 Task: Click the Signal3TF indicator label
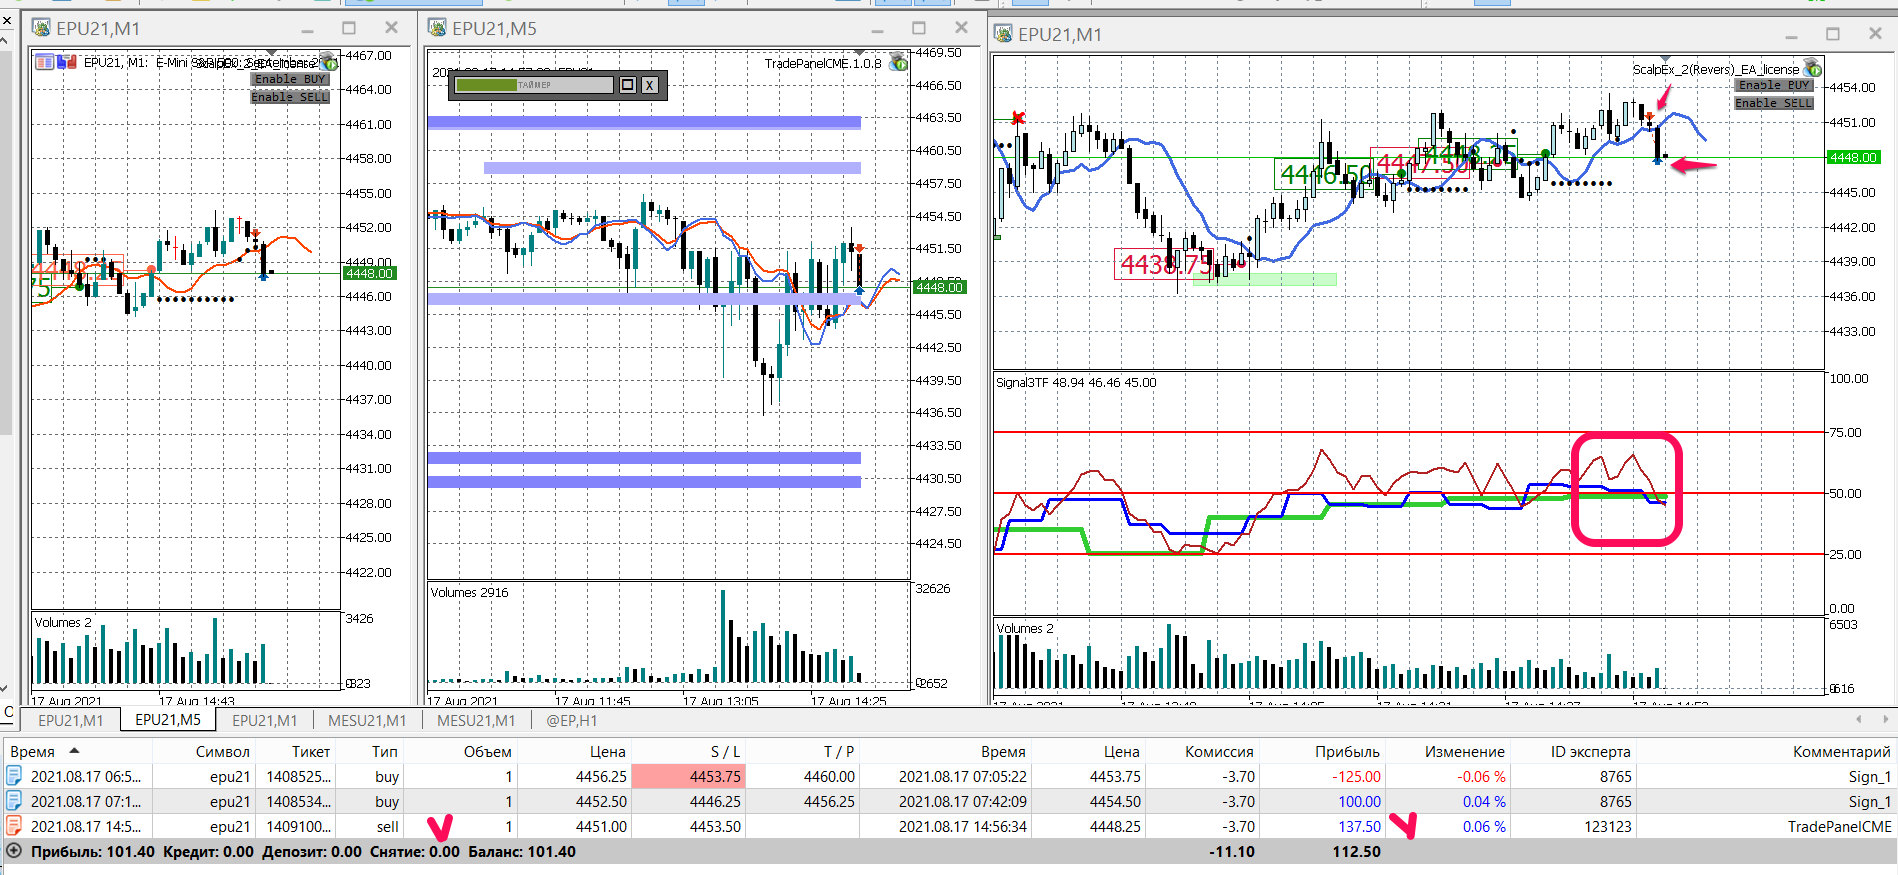(1075, 382)
